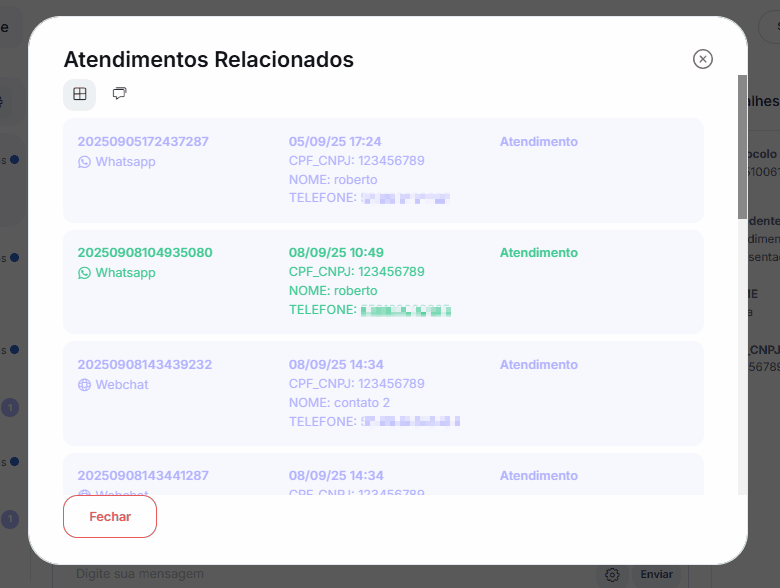This screenshot has height=588, width=780.
Task: Click the Enviar send button
Action: pos(657,575)
